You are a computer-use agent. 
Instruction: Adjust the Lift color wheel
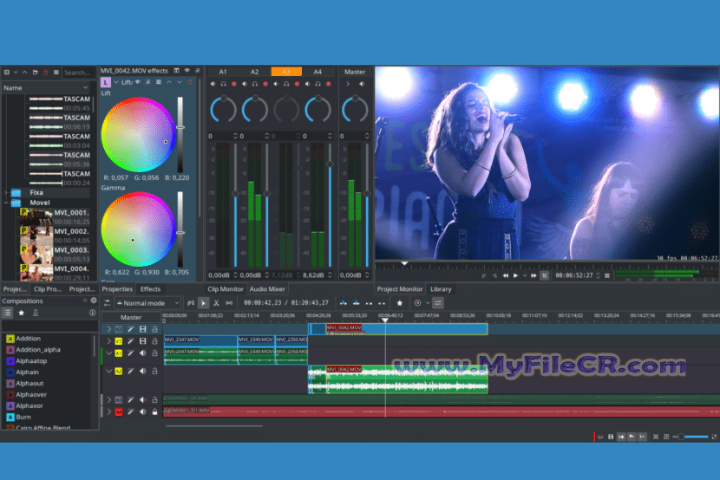[x=137, y=135]
